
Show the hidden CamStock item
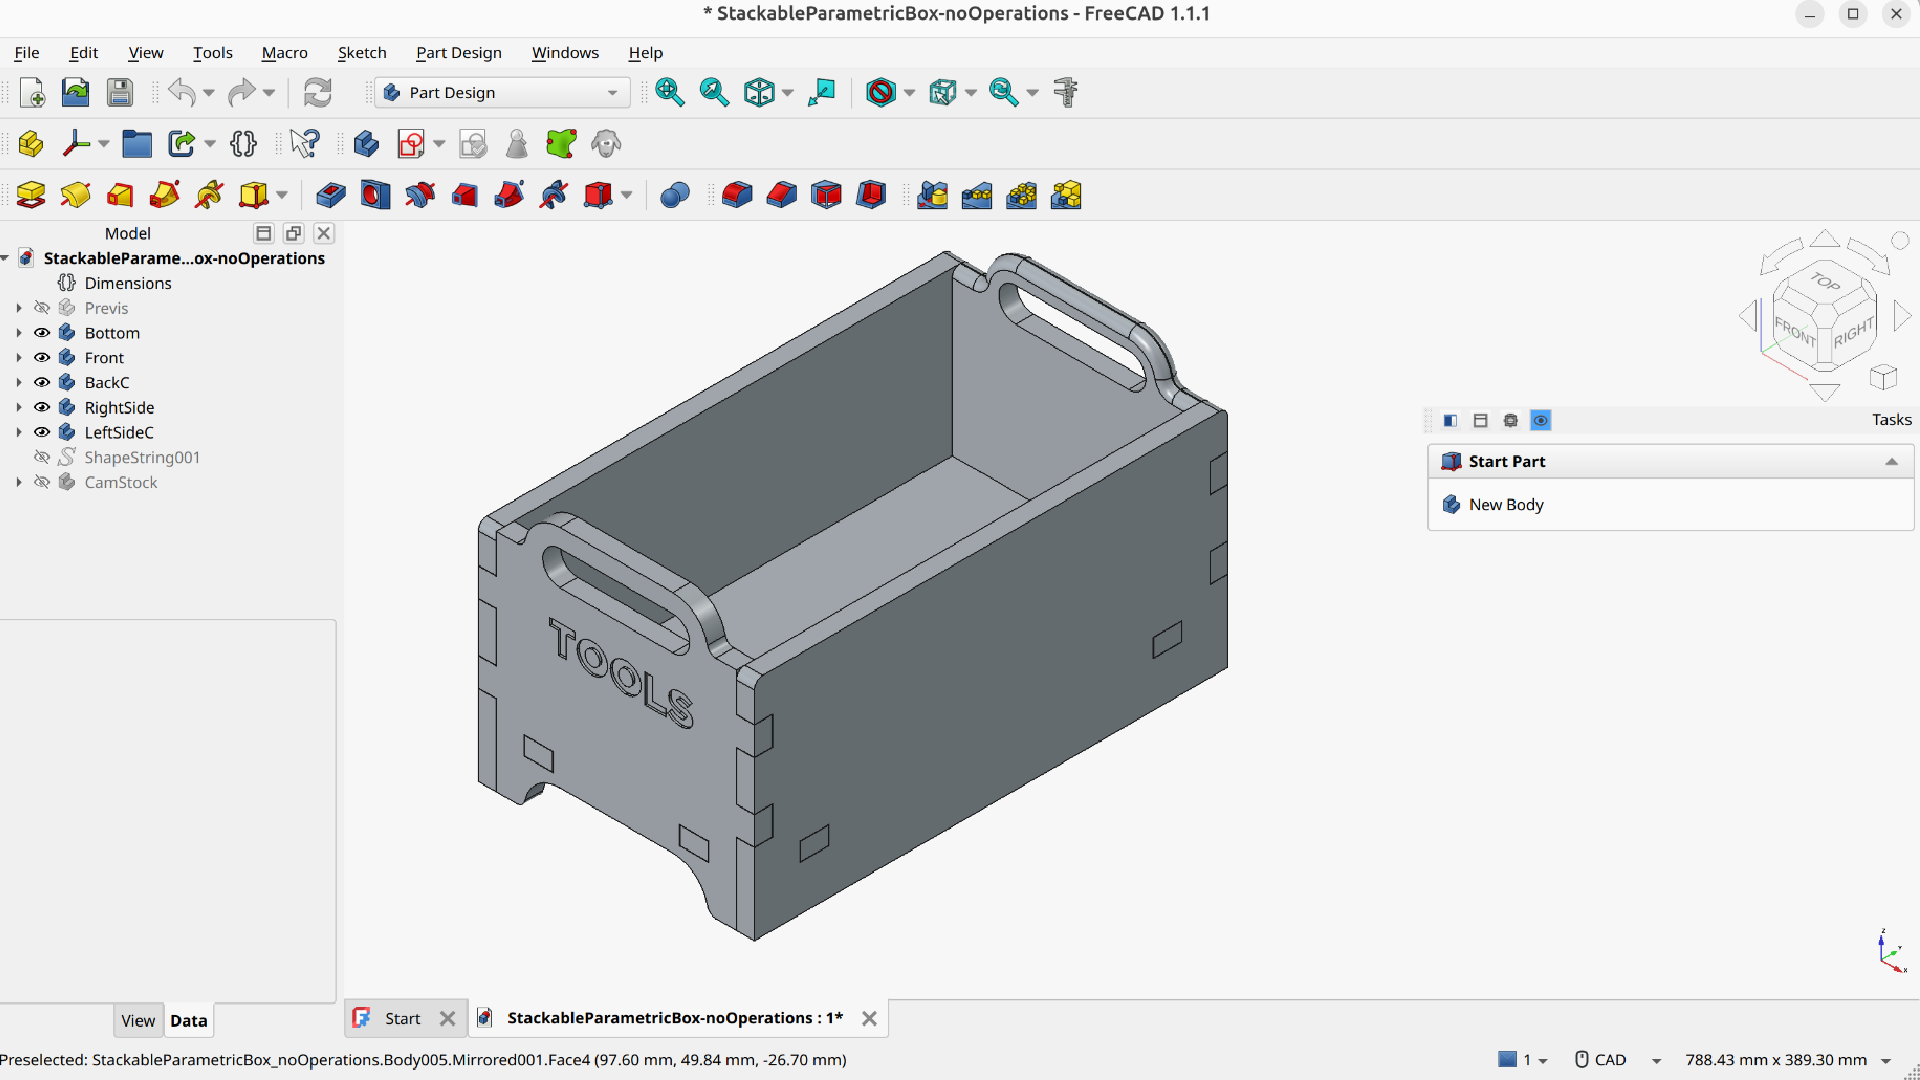42,482
